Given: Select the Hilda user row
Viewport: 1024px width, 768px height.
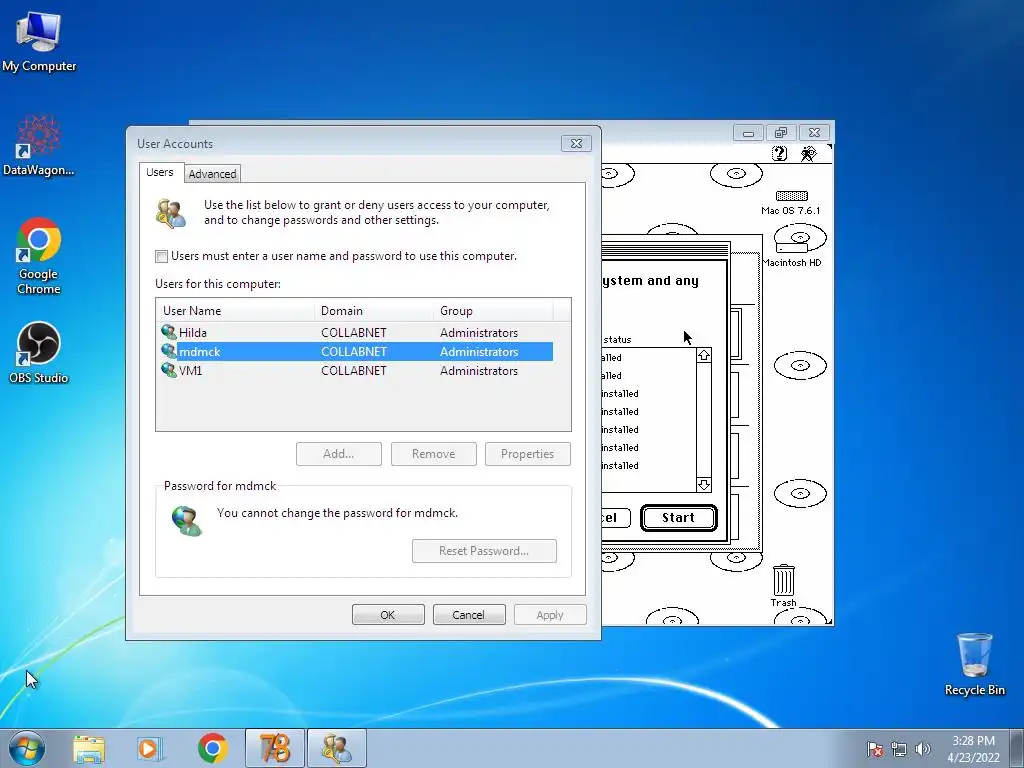Looking at the screenshot, I should 355,332.
